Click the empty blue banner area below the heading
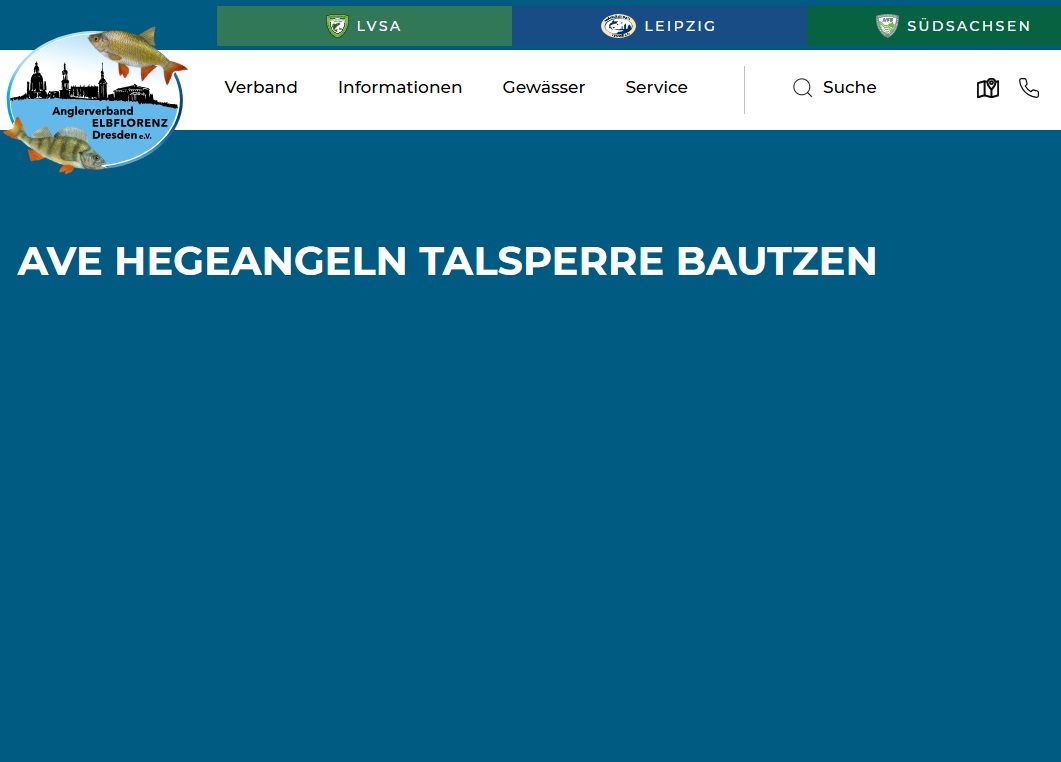Screen dimensions: 1061x762 pos(530,500)
